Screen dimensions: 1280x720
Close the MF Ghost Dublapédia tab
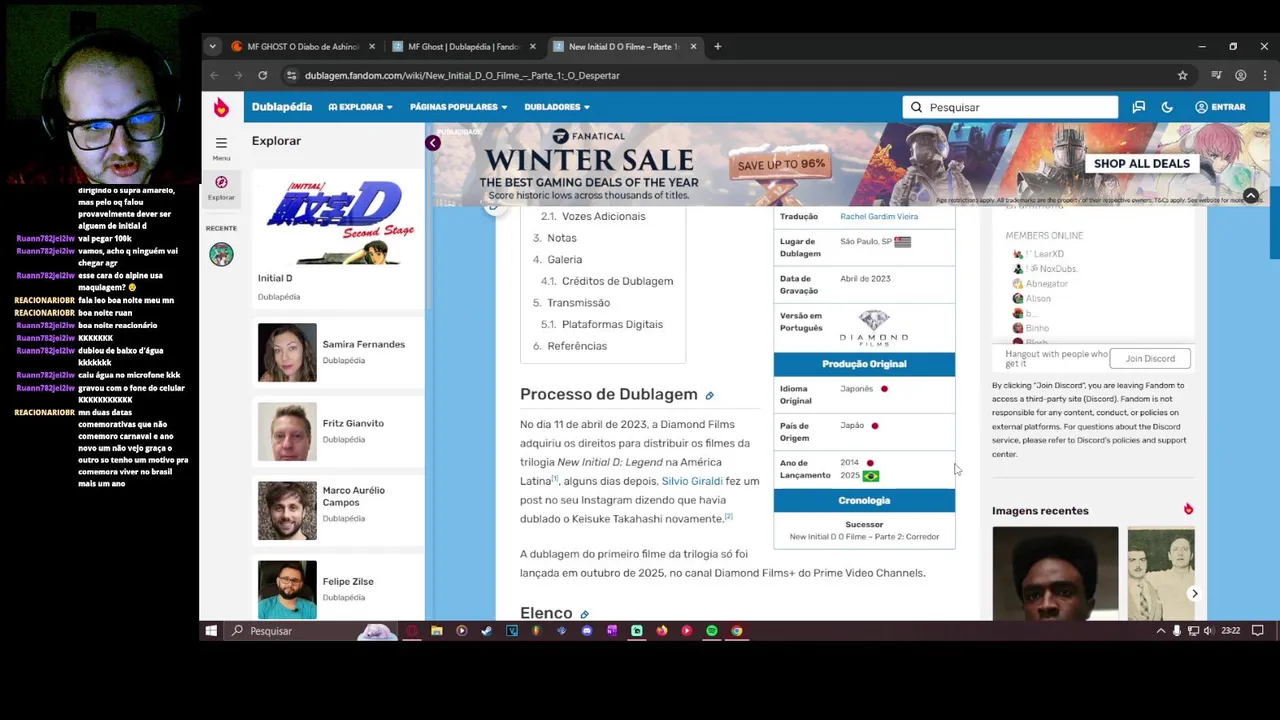tap(533, 46)
